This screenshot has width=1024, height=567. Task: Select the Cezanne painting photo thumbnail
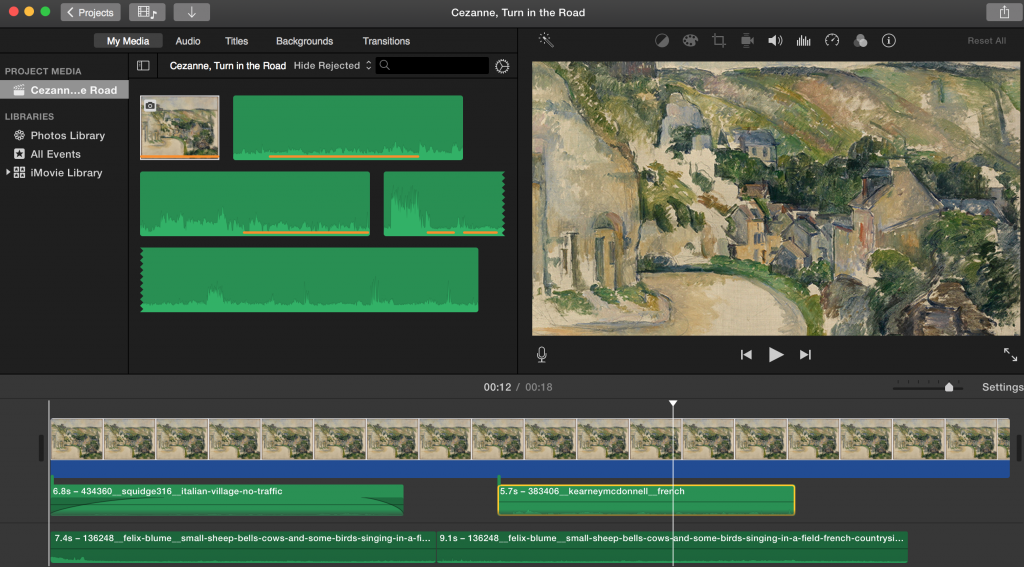click(x=180, y=127)
